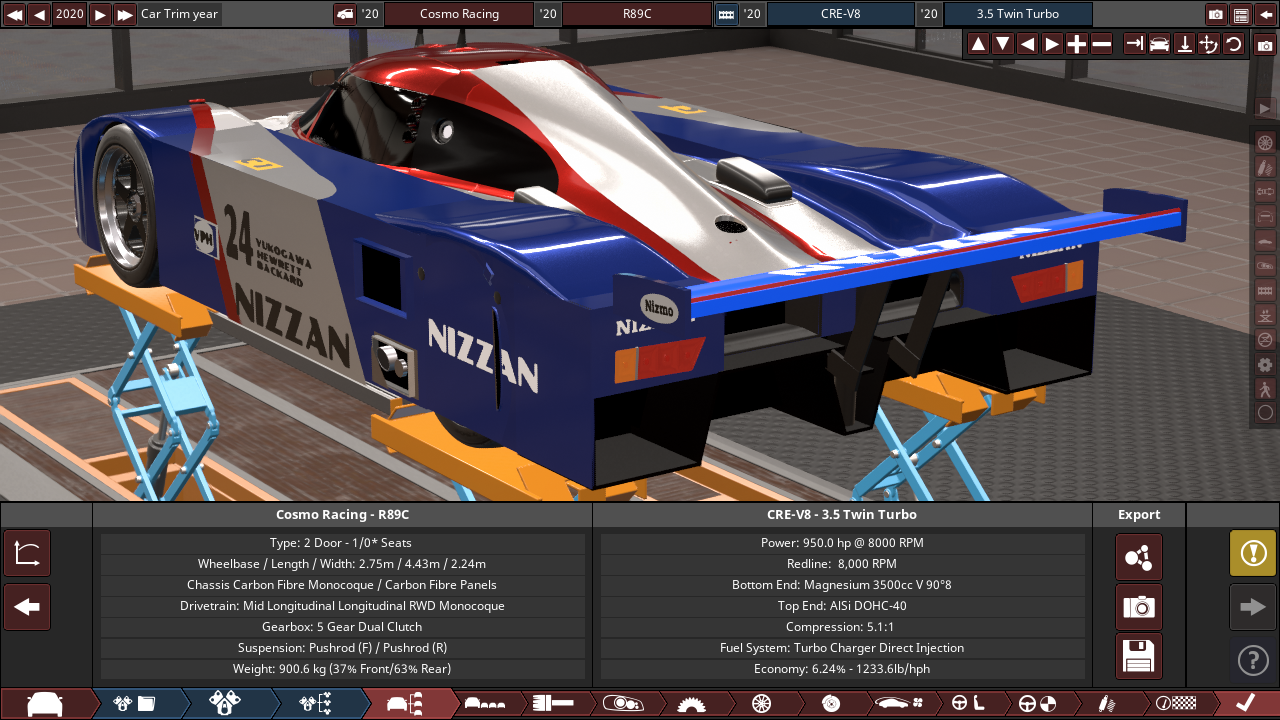Open the car model tree tab

click(407, 704)
